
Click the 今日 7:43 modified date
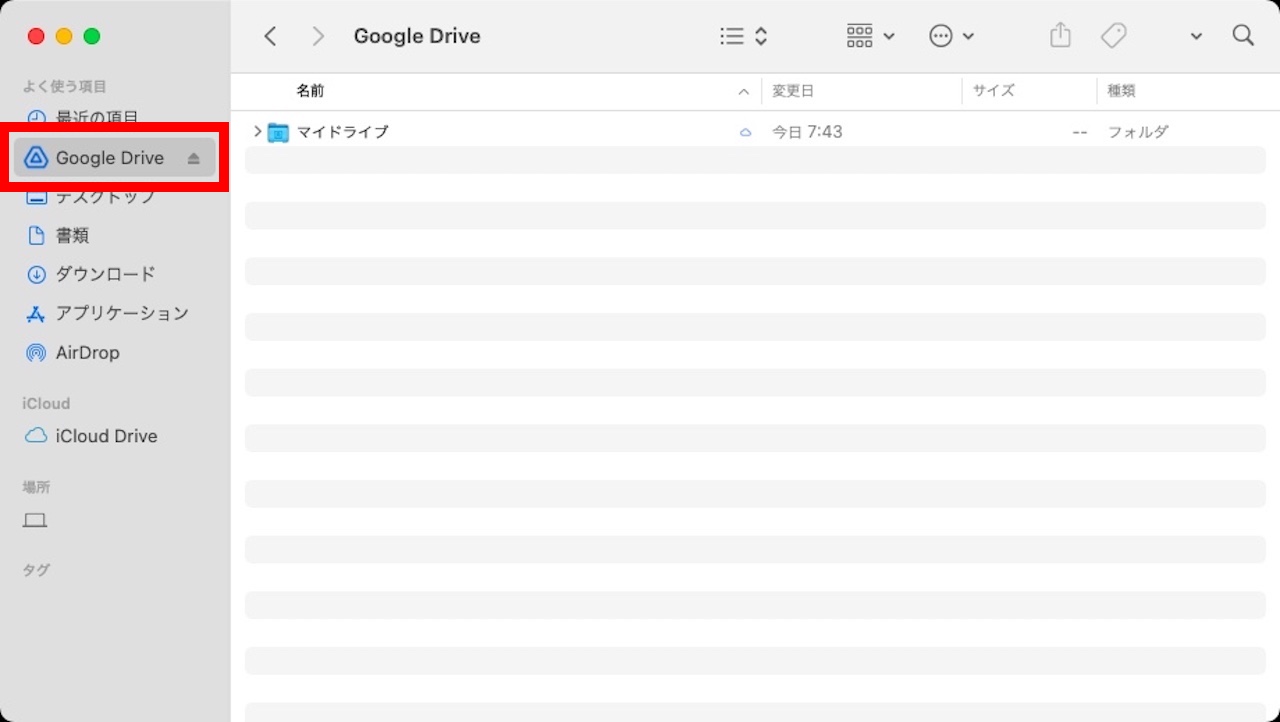(807, 132)
